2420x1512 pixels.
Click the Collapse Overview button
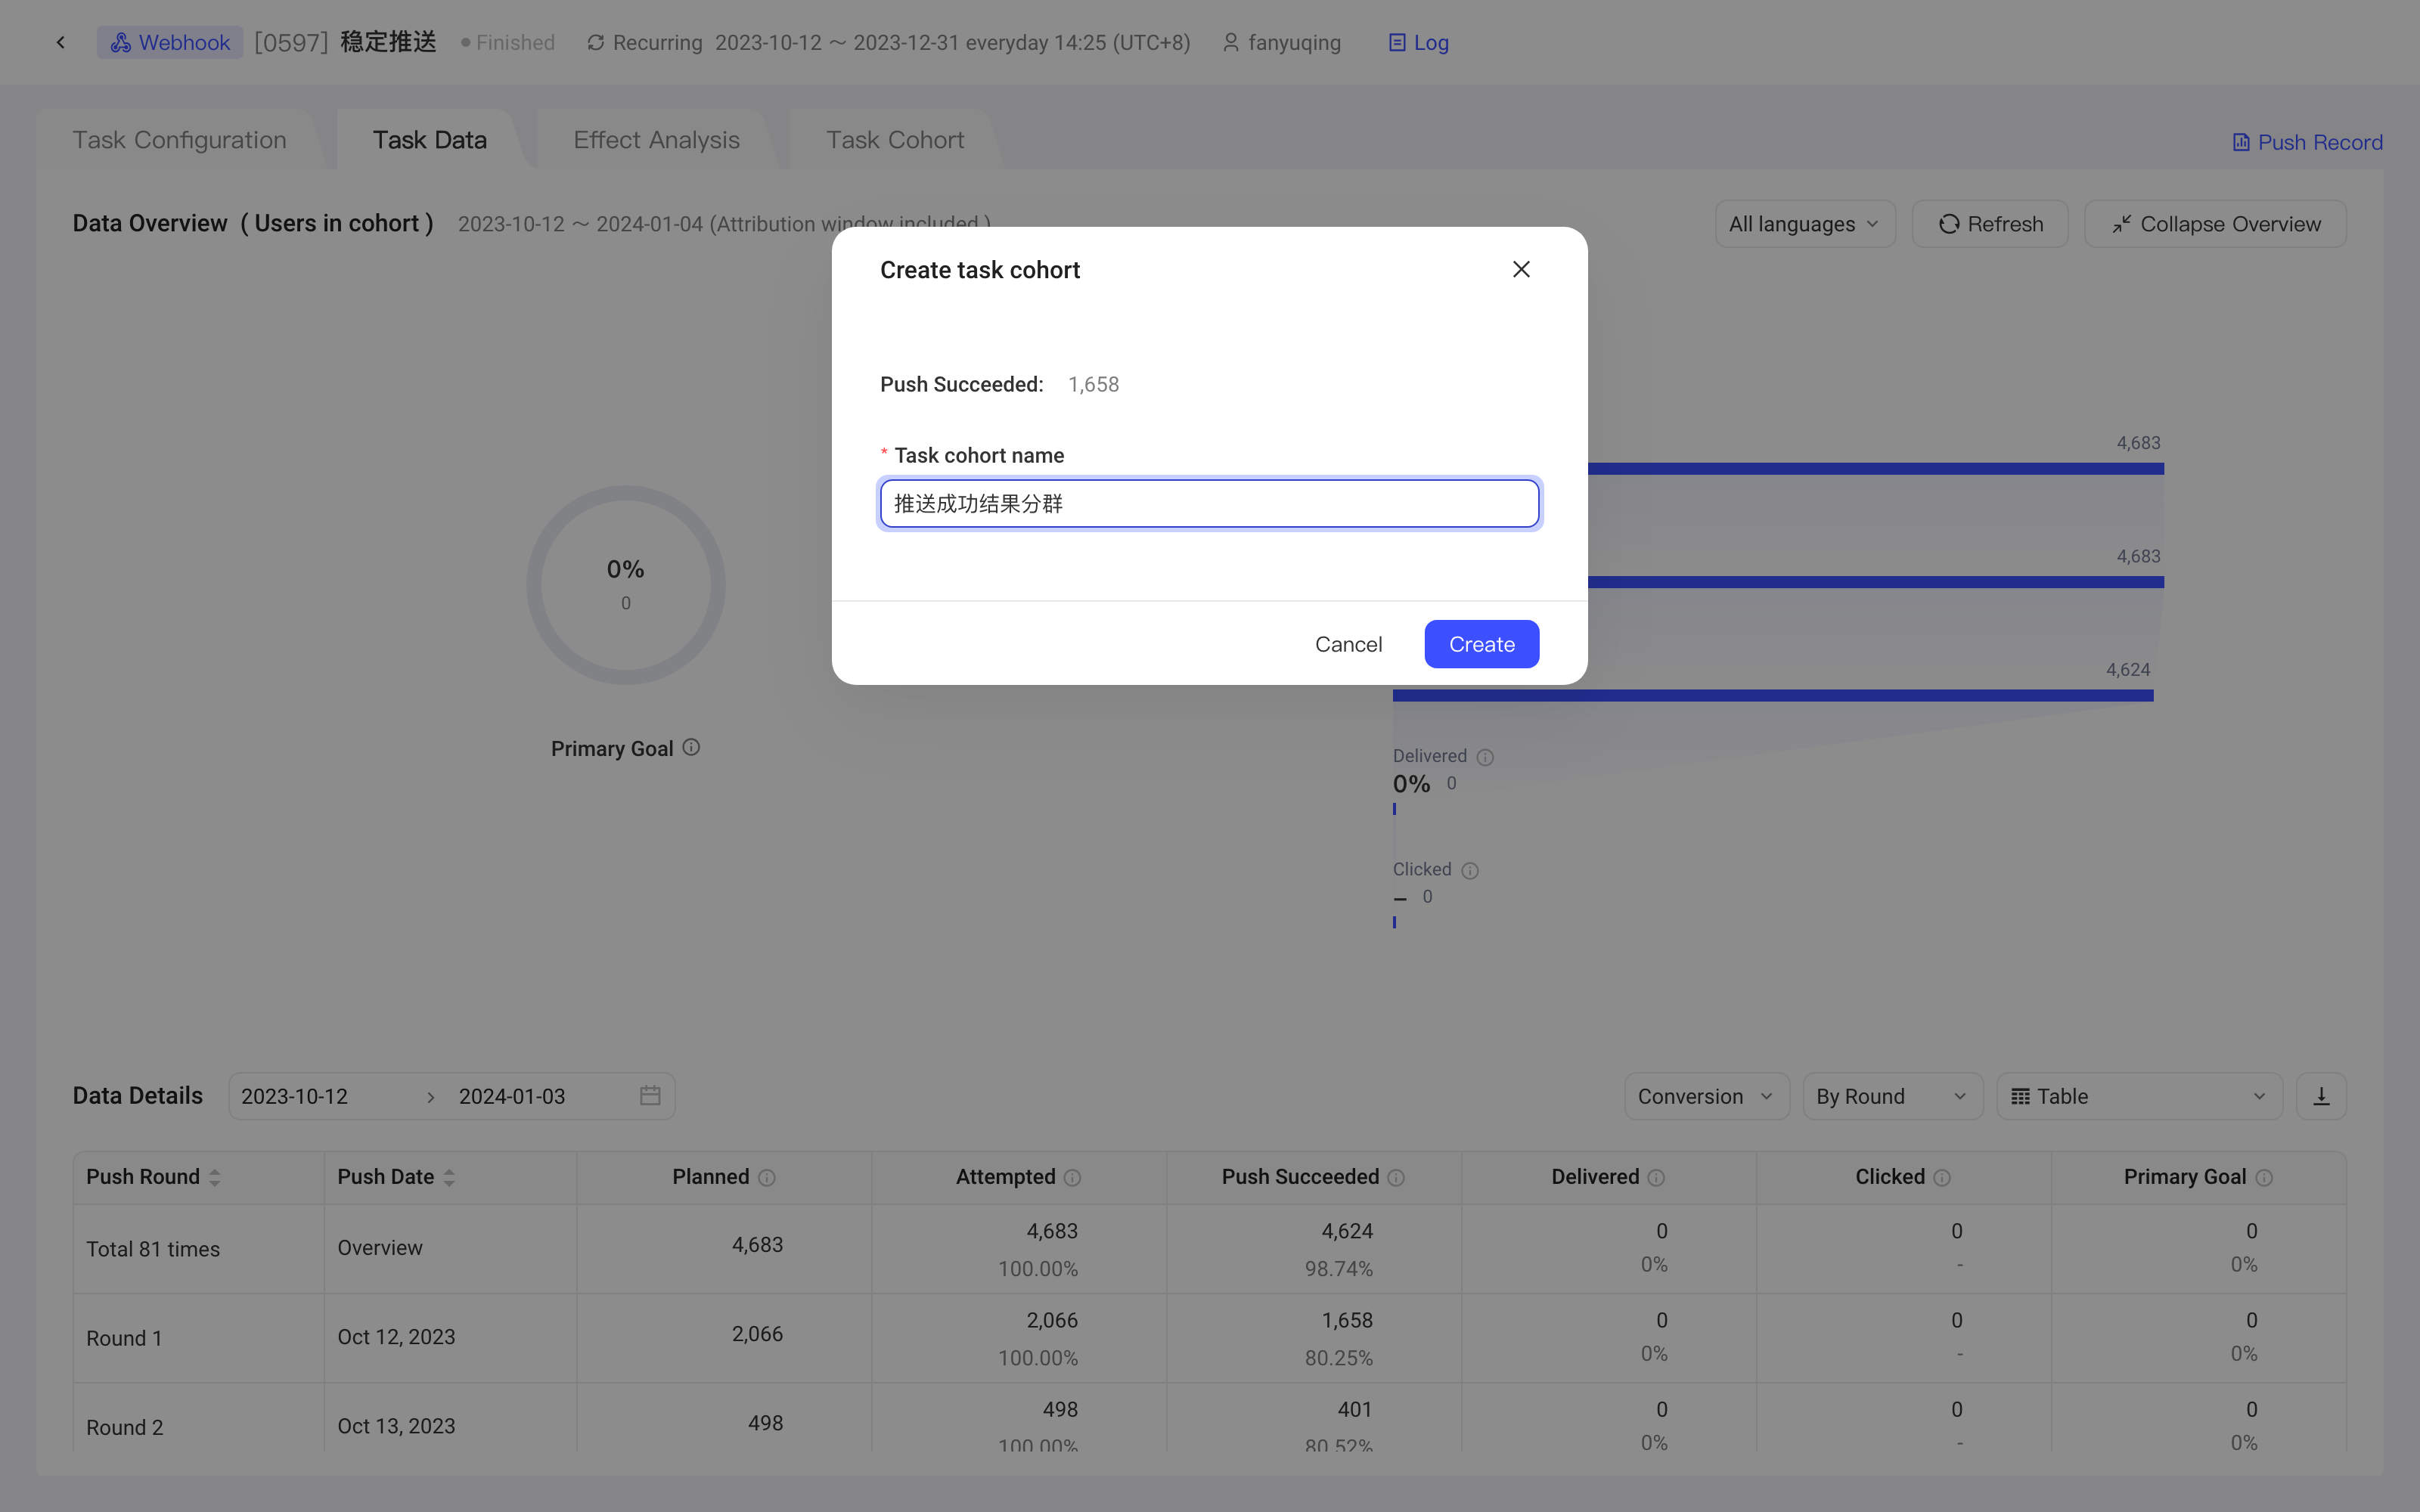tap(2215, 224)
